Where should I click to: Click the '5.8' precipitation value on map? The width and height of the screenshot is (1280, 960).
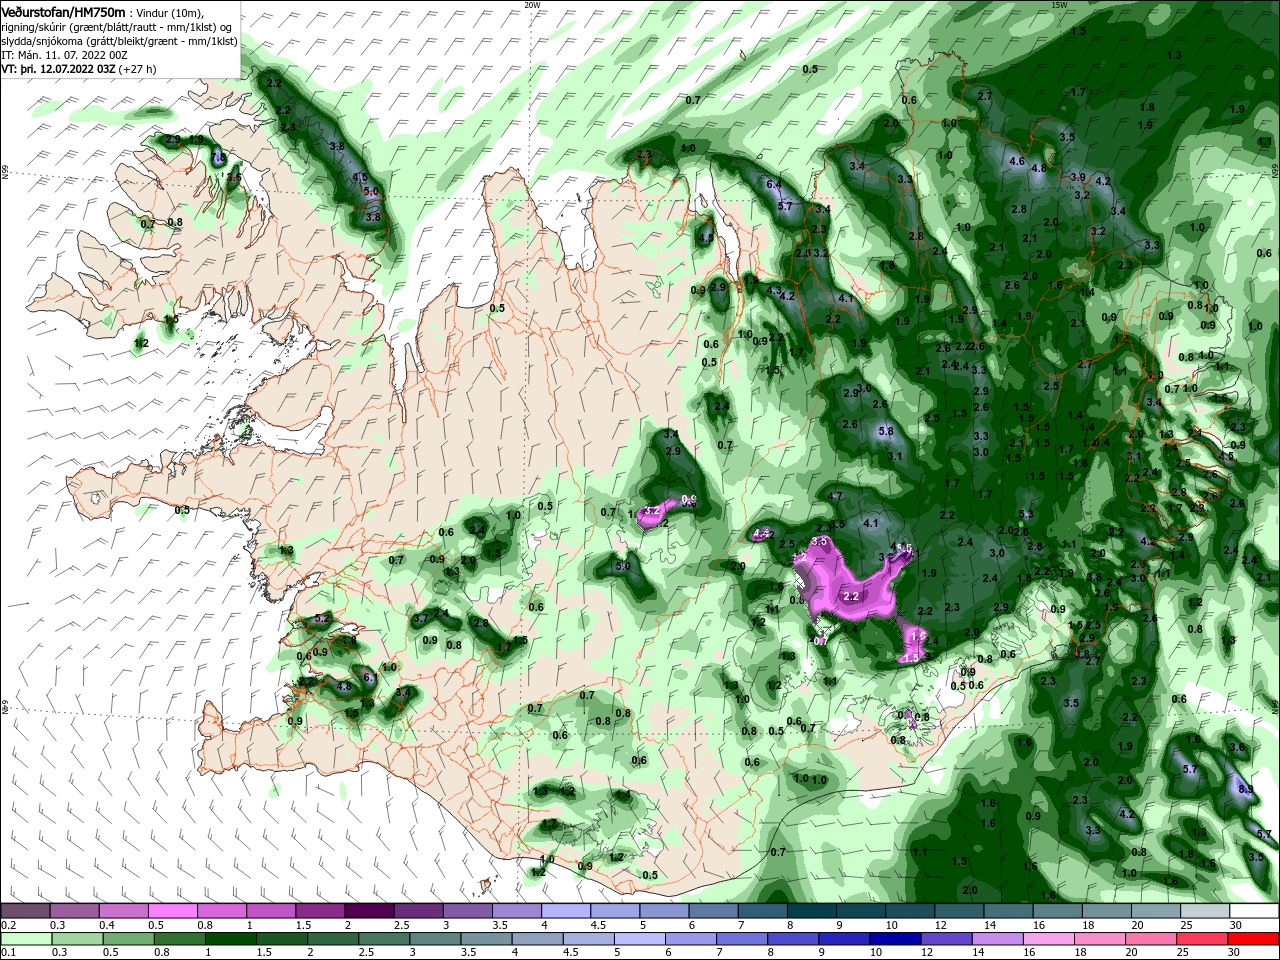(x=885, y=432)
